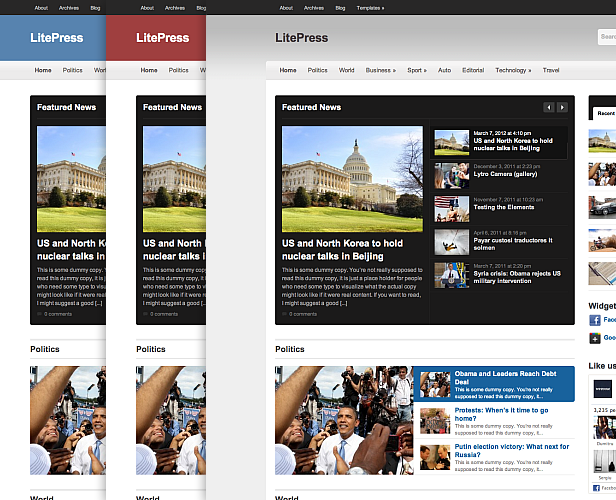Click 0 comments link in gray theme
Screen dimensions: 616x500
click(302, 314)
